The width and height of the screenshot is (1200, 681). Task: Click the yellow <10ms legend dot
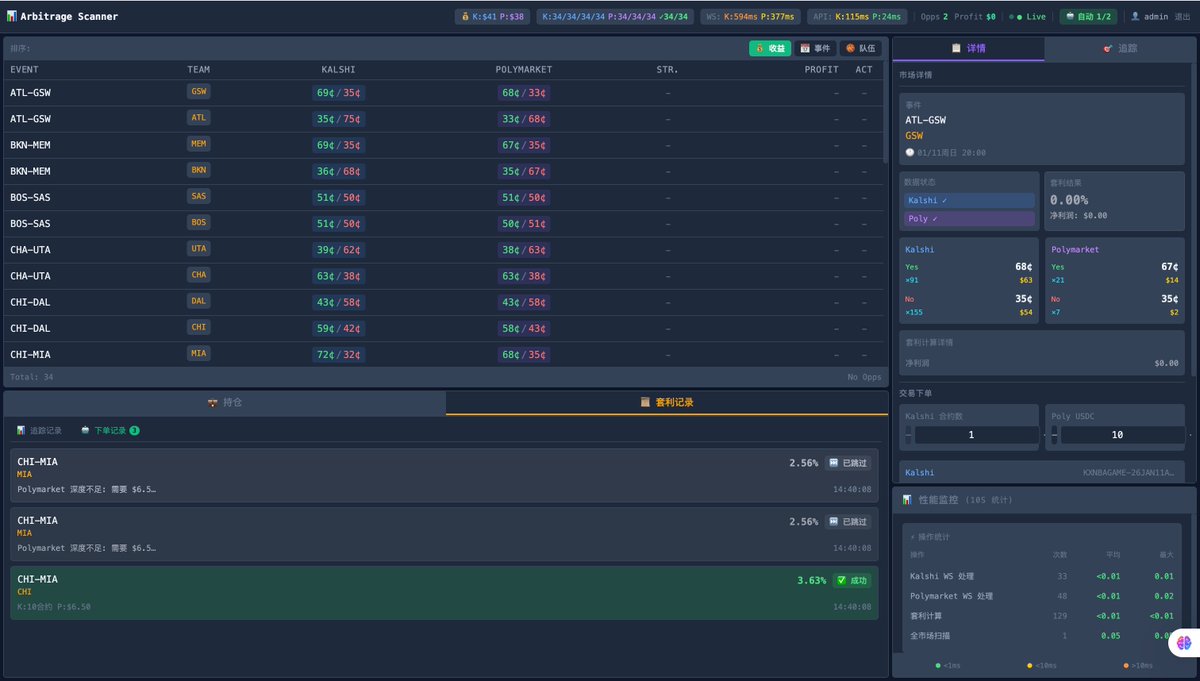tap(1030, 665)
